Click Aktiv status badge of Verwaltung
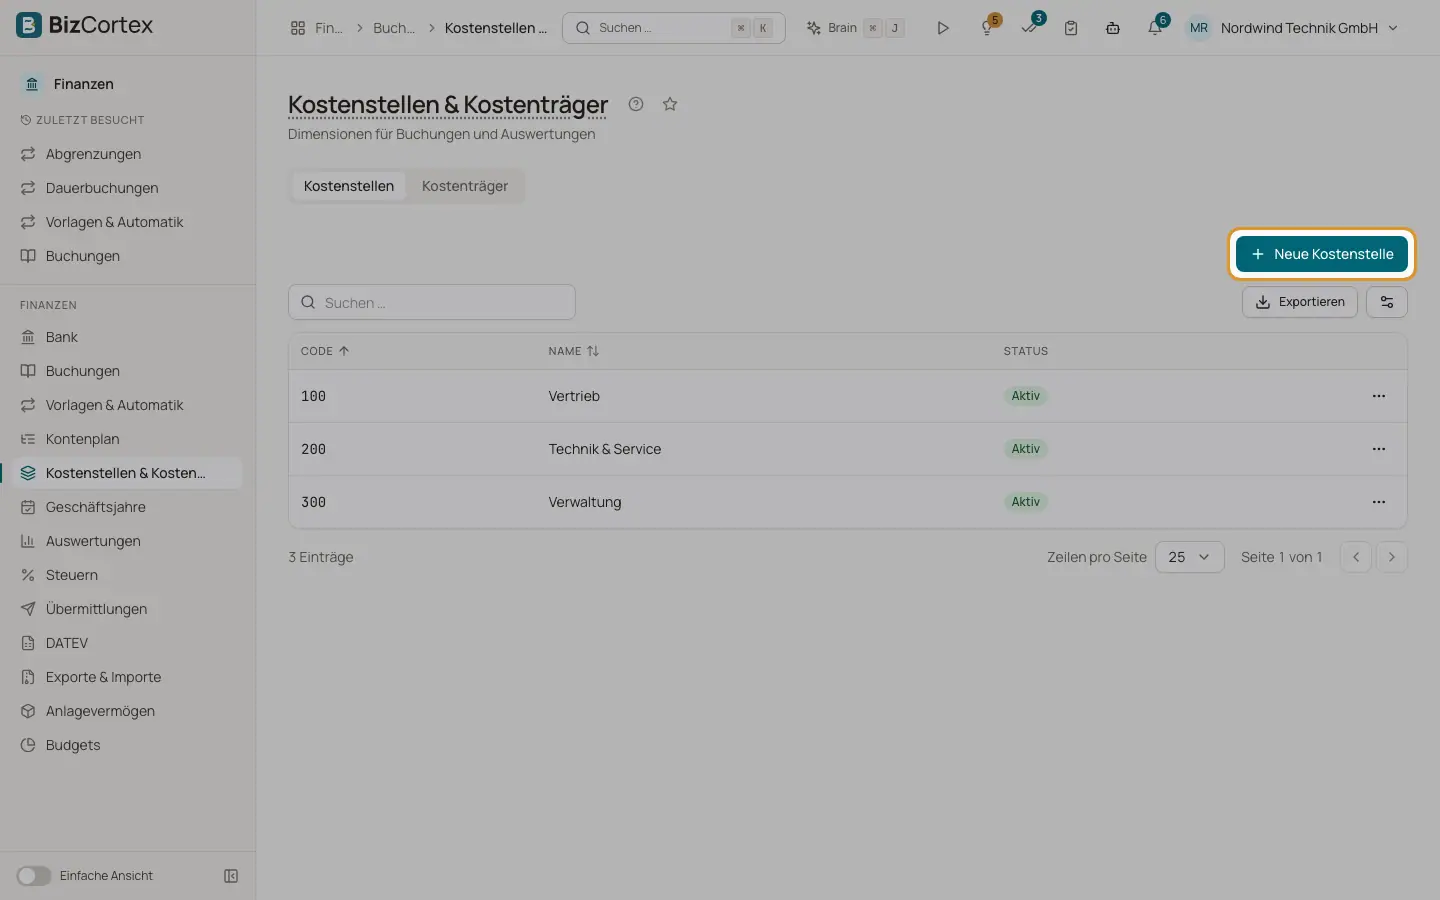 [1026, 502]
